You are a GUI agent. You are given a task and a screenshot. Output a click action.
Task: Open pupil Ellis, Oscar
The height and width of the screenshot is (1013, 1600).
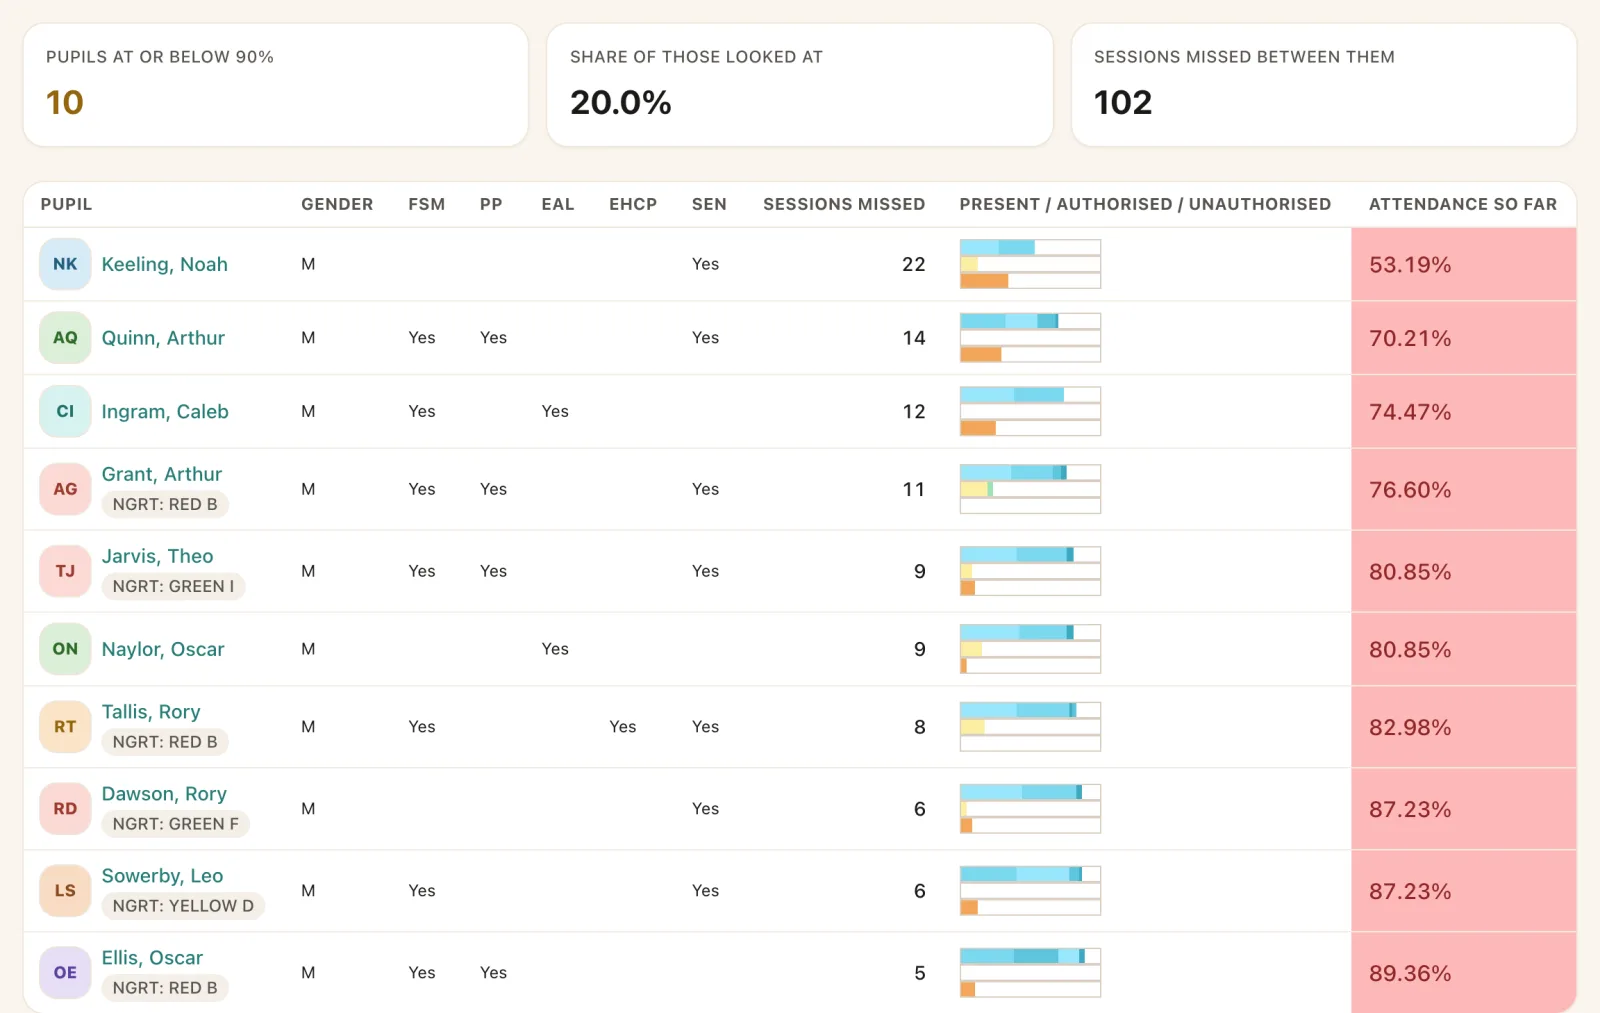[152, 958]
